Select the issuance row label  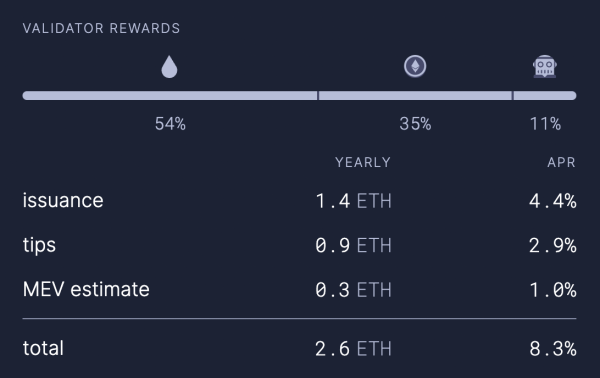[63, 200]
